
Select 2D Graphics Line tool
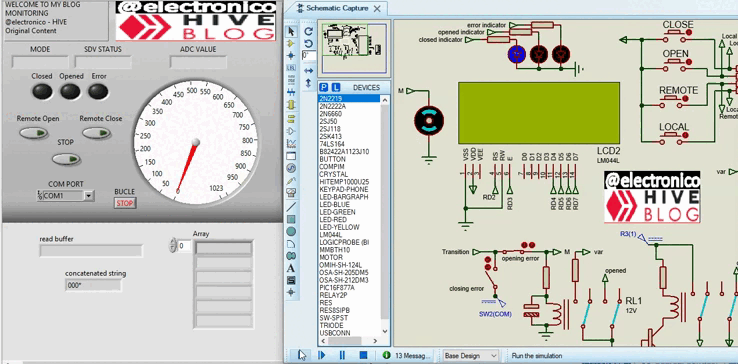pos(291,206)
